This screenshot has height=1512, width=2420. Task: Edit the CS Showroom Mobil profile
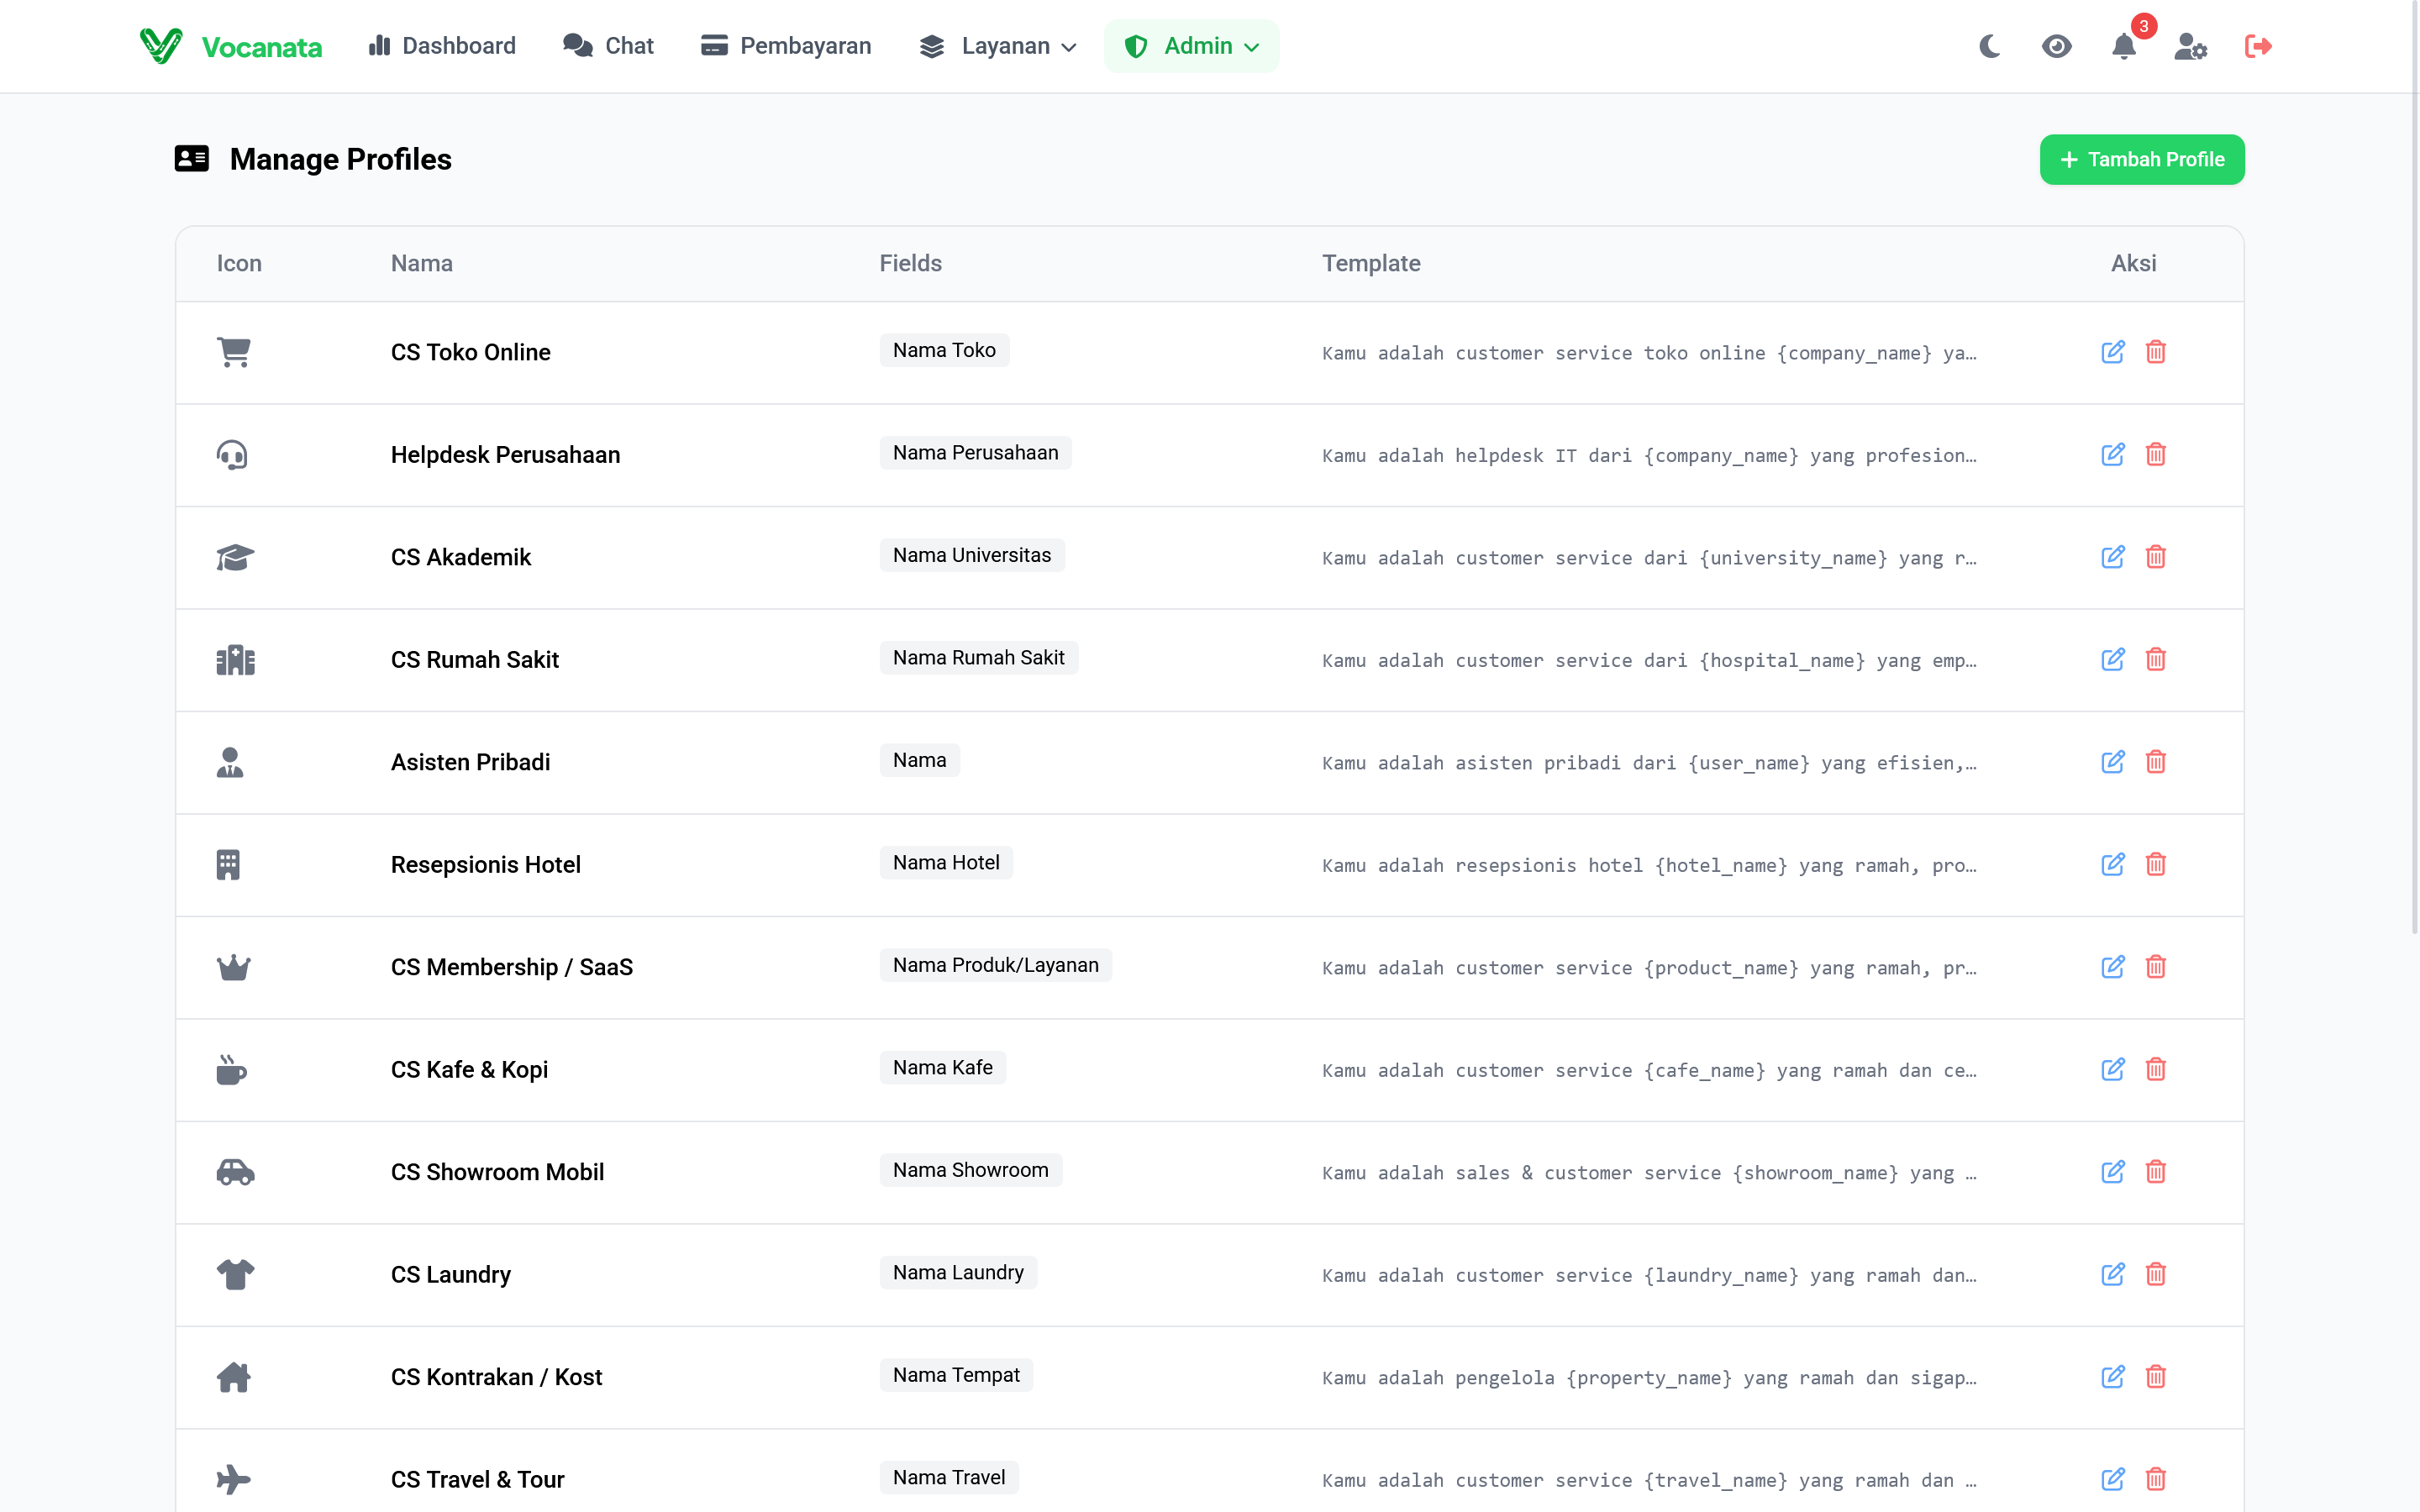pyautogui.click(x=2113, y=1172)
